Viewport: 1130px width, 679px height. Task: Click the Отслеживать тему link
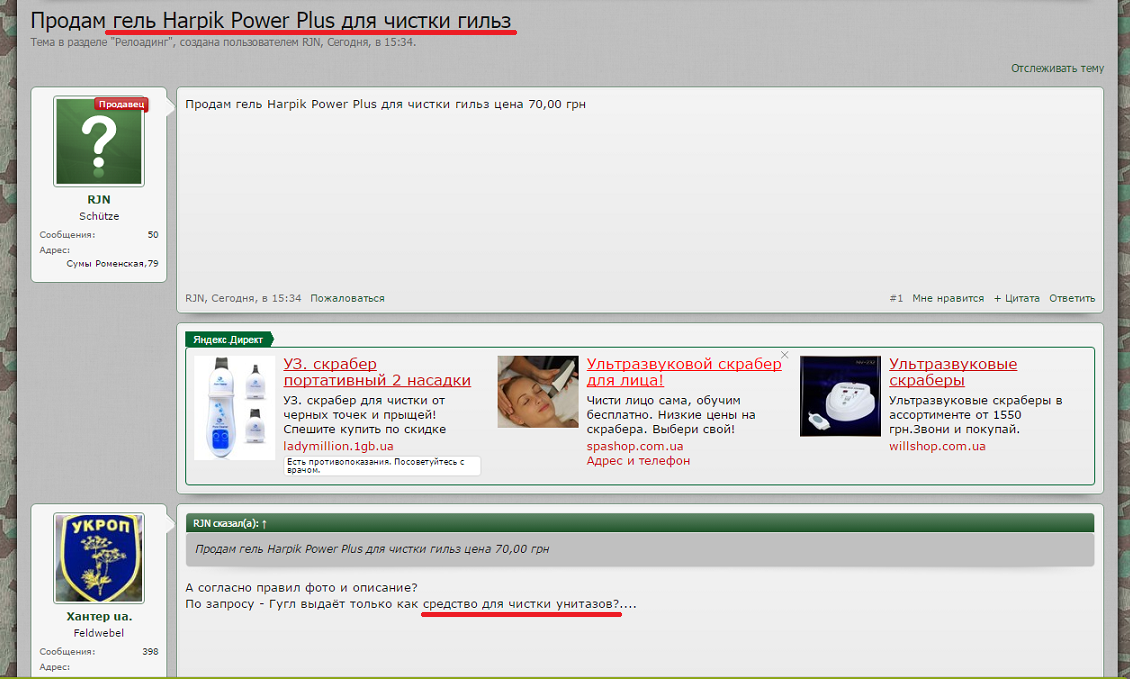tap(1057, 68)
